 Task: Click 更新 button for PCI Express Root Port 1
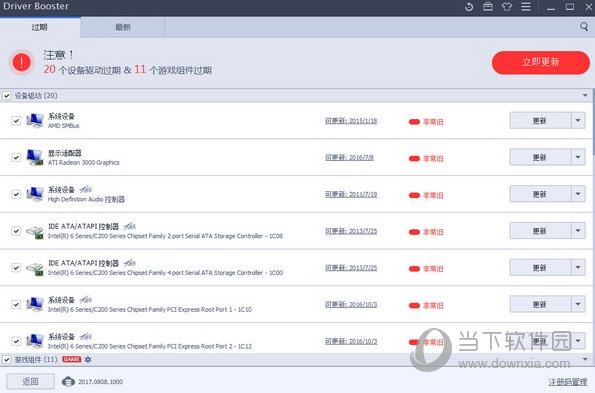(540, 304)
